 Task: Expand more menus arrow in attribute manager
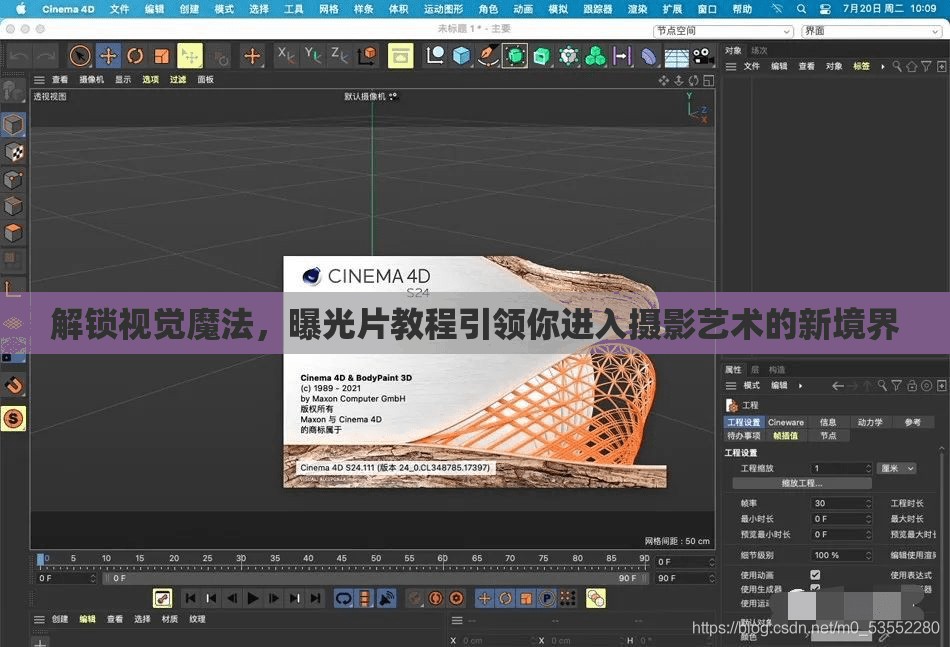click(x=800, y=385)
